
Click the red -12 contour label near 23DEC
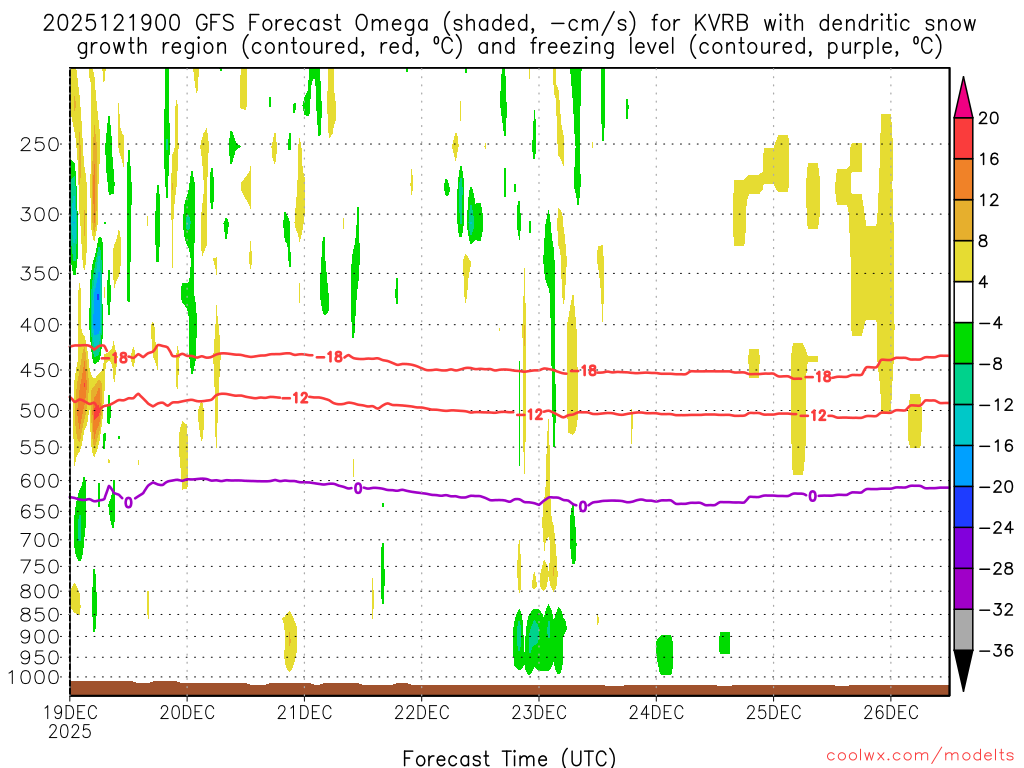tap(530, 415)
